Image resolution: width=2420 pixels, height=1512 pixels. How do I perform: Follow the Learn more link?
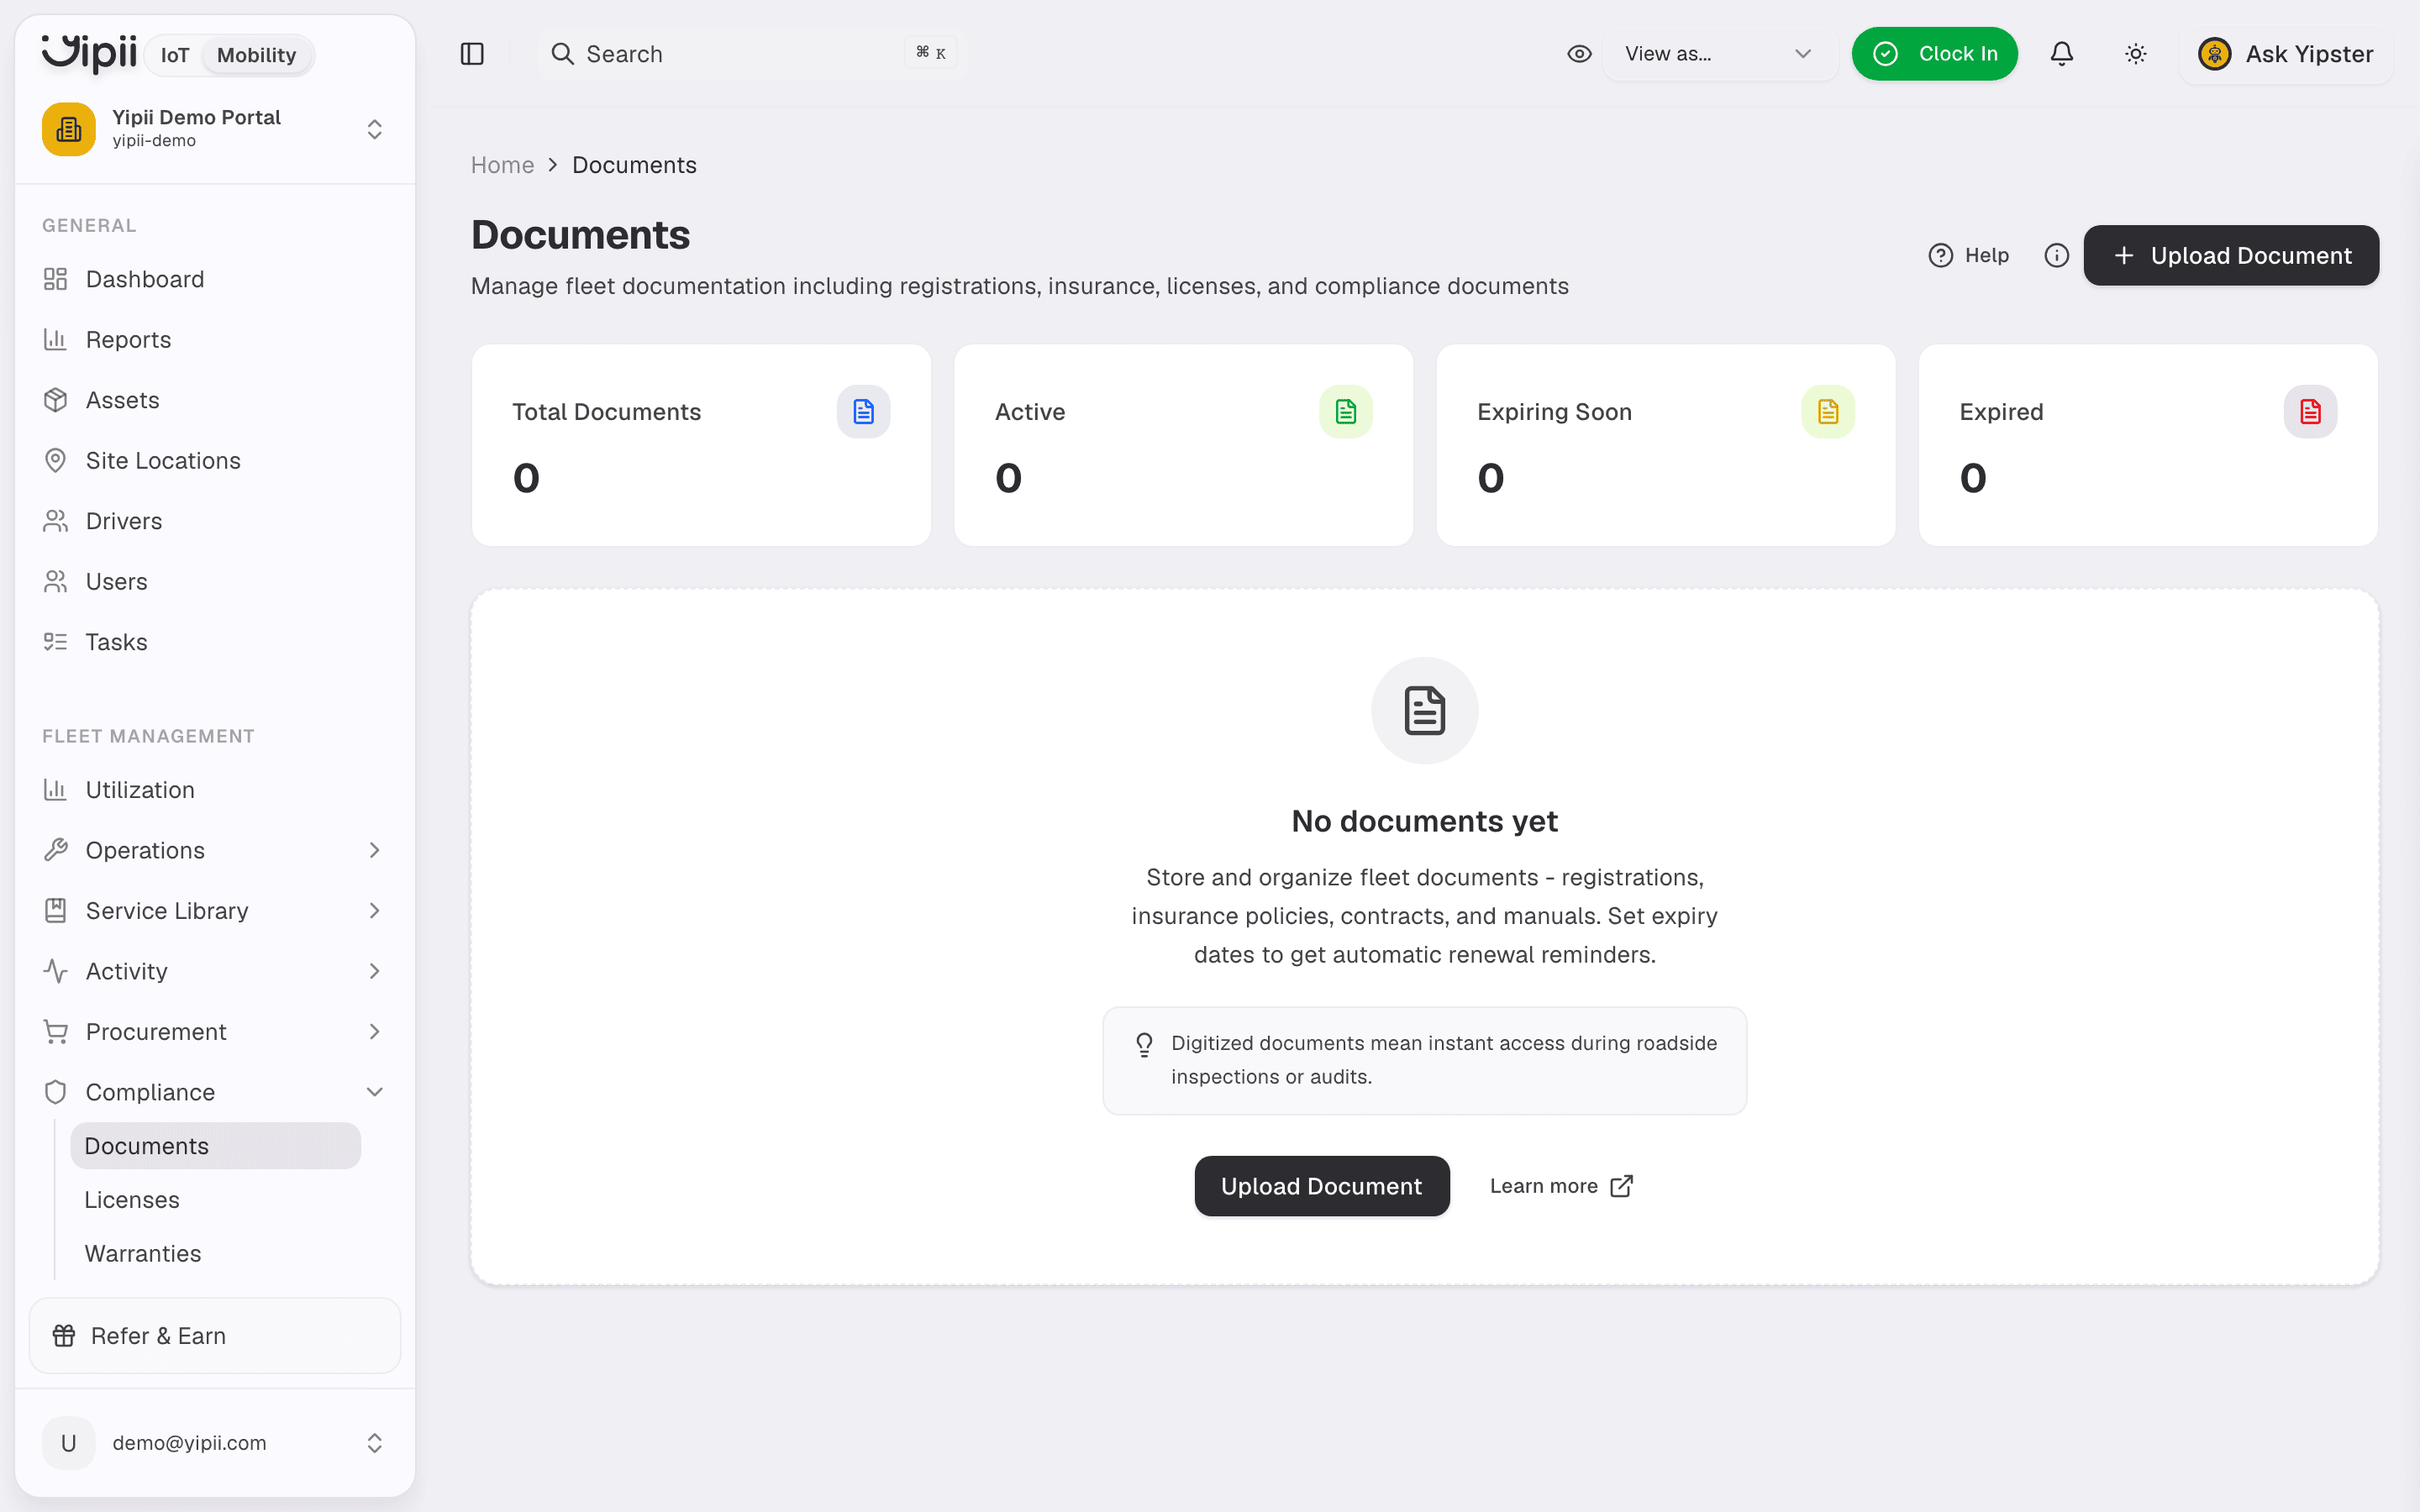1561,1186
